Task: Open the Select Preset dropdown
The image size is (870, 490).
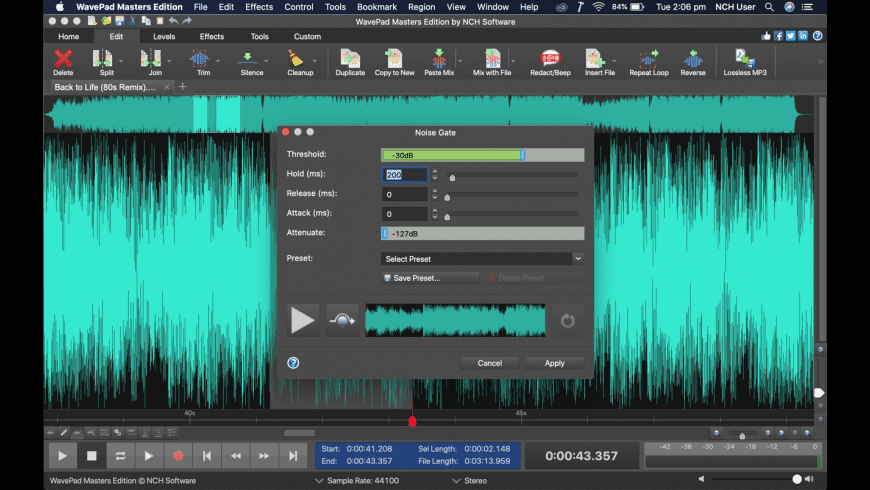Action: pyautogui.click(x=482, y=259)
